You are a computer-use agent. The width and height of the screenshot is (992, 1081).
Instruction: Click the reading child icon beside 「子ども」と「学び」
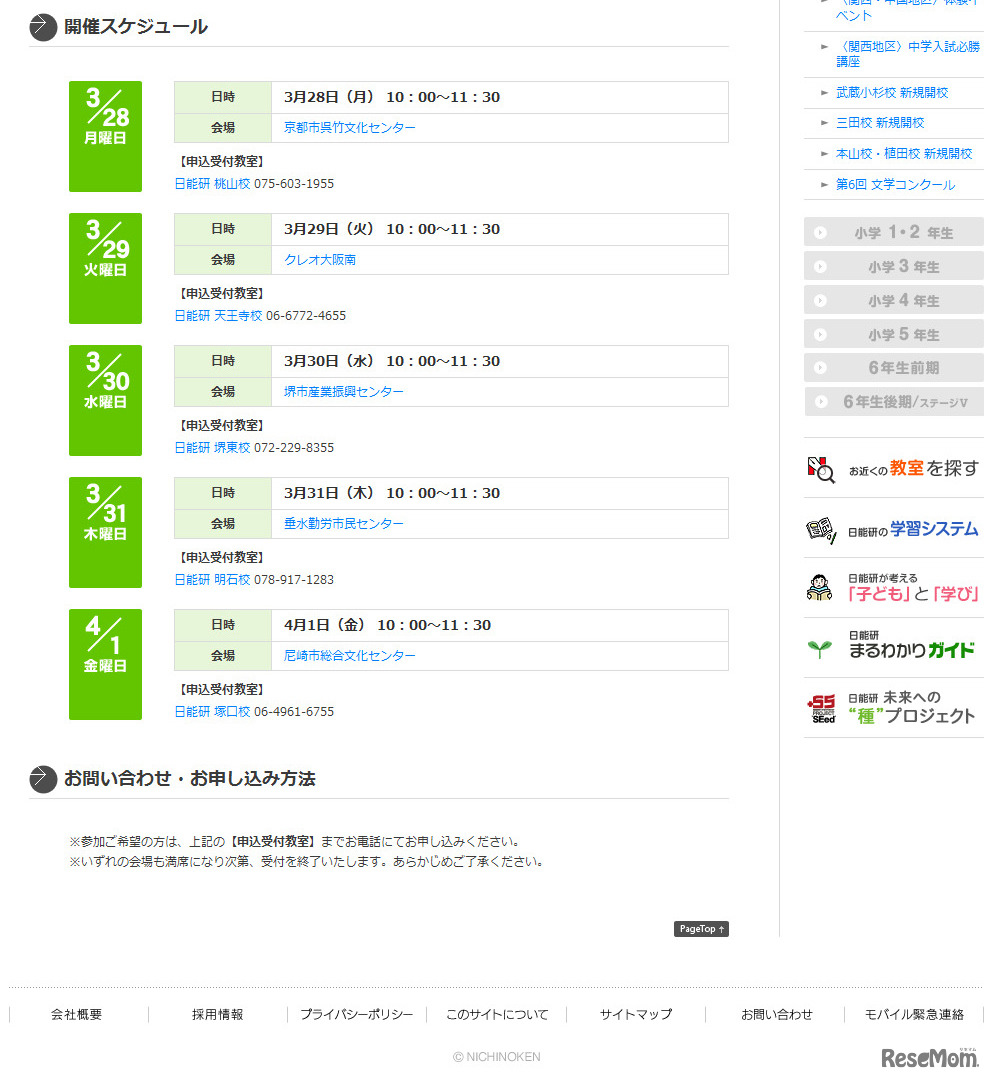click(x=822, y=585)
